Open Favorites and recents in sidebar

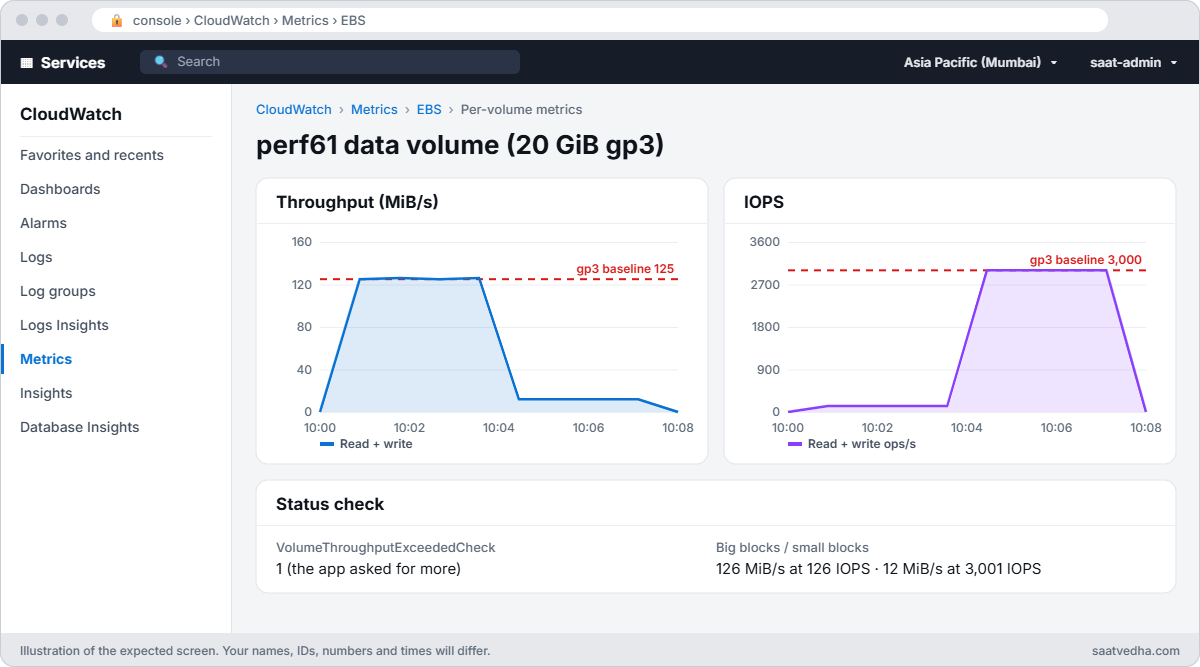(92, 155)
